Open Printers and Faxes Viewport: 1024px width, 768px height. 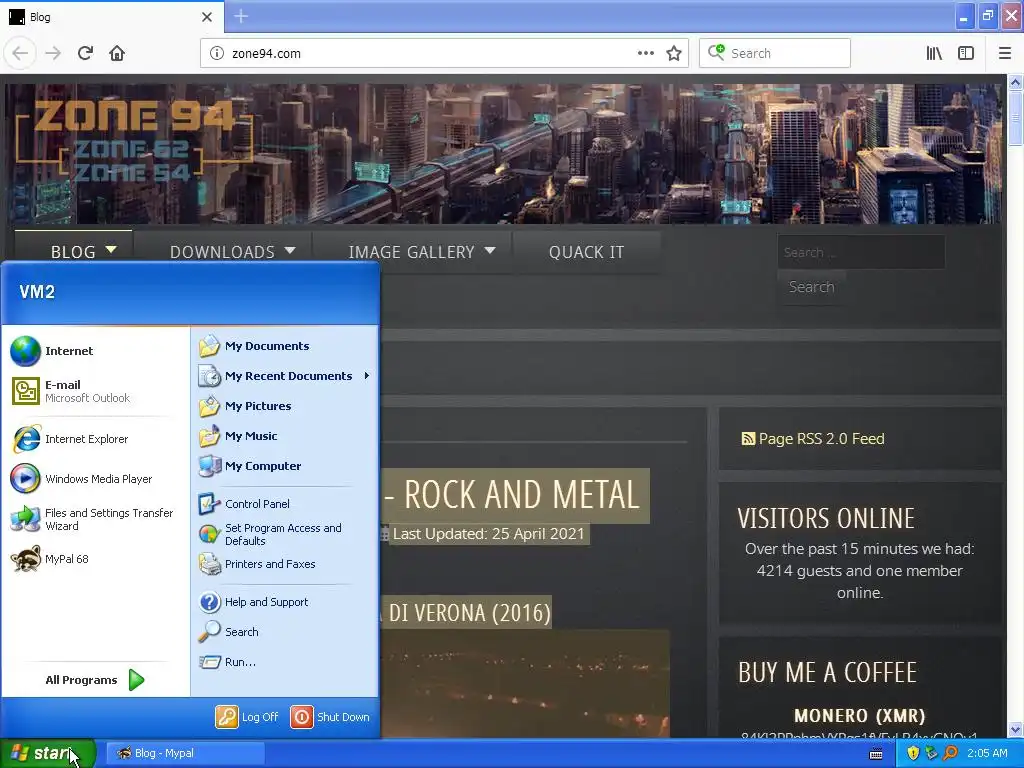click(x=284, y=564)
